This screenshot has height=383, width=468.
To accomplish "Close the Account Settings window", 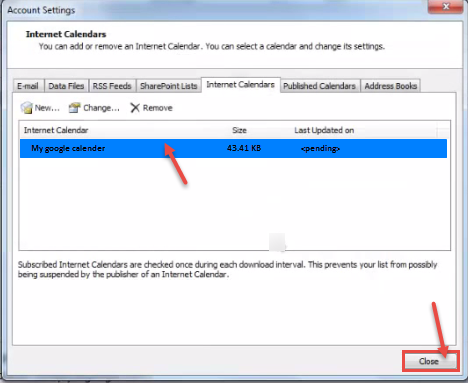I will coord(446,6).
